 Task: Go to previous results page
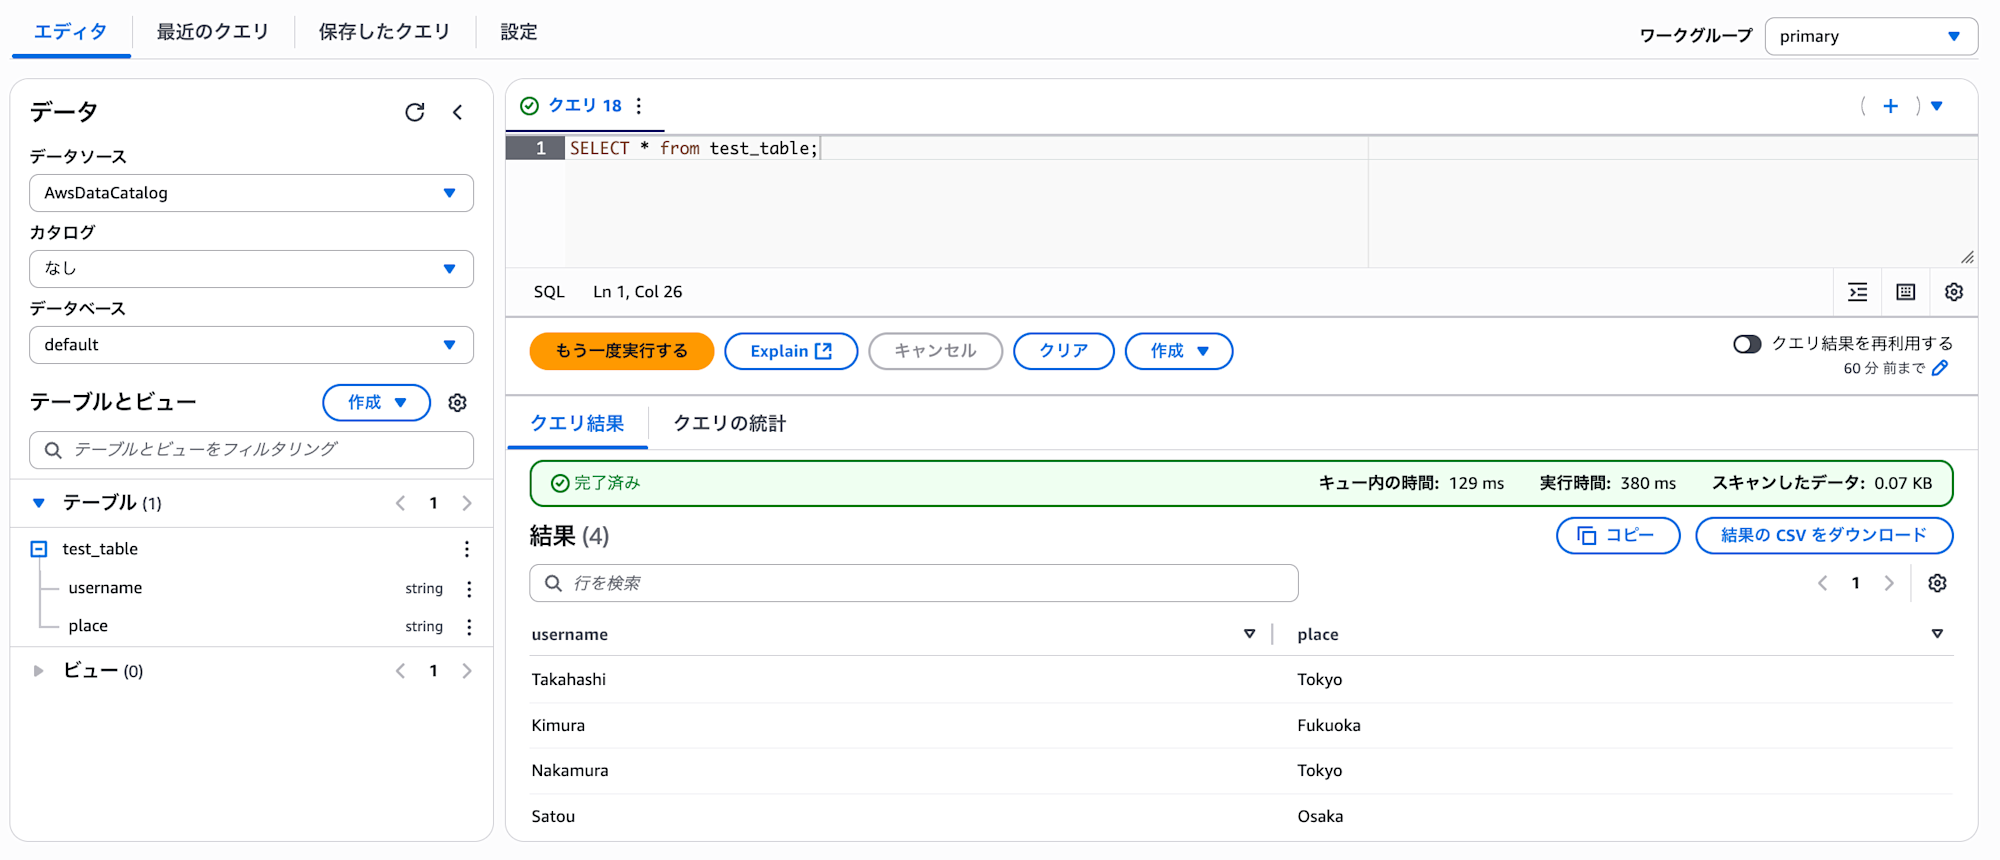click(1822, 583)
